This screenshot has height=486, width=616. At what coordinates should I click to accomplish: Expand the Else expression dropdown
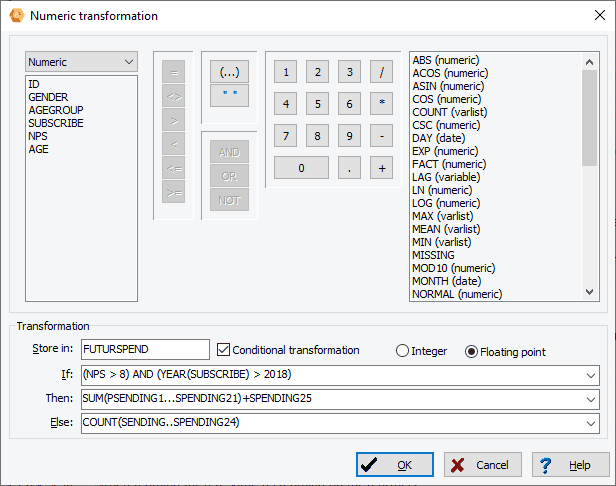[591, 423]
